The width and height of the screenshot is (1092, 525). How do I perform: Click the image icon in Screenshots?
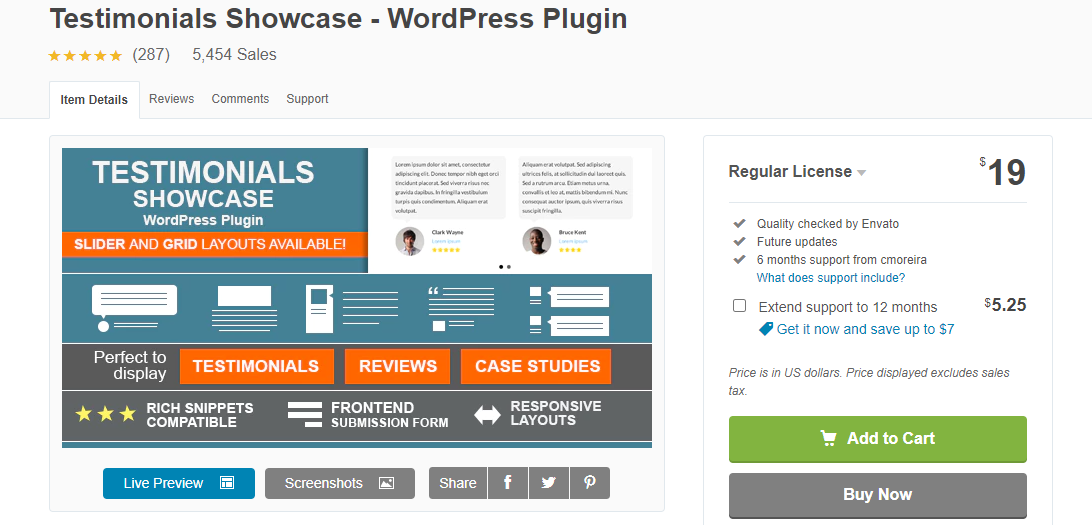[387, 483]
